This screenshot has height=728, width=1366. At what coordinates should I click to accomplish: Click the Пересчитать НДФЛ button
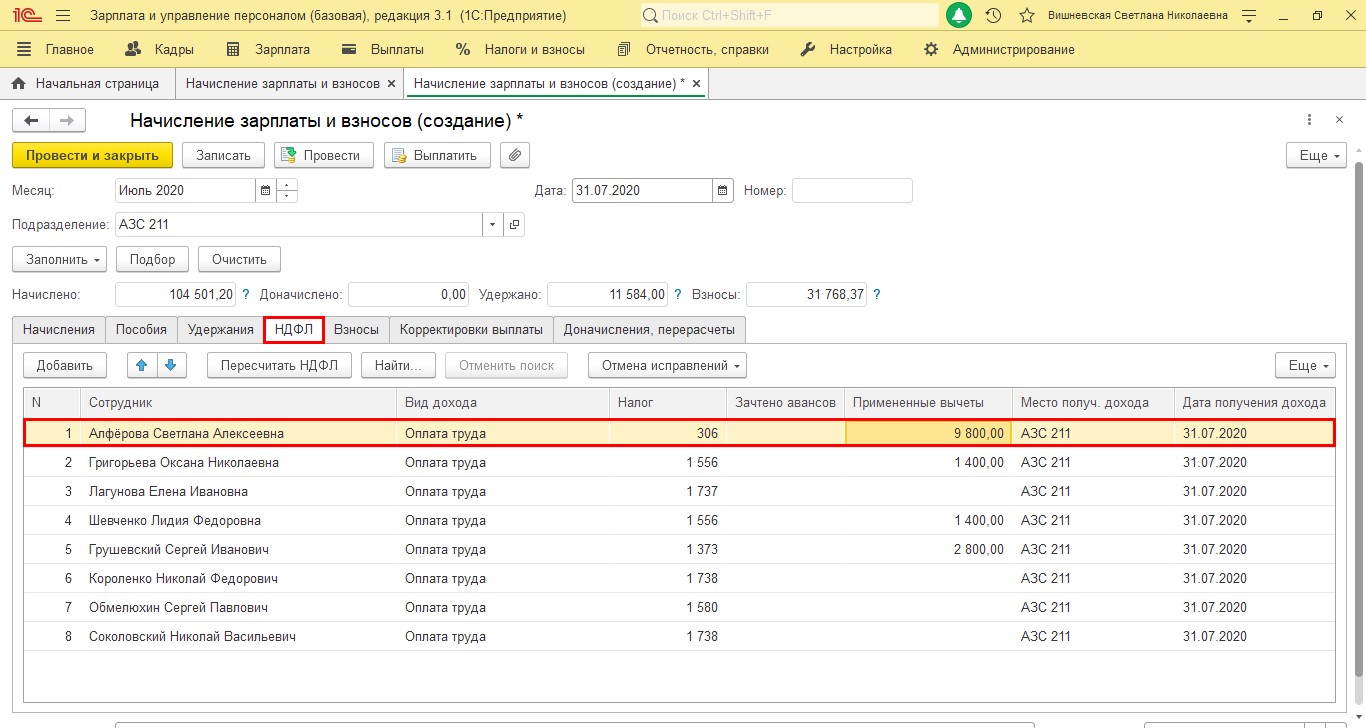[x=279, y=365]
